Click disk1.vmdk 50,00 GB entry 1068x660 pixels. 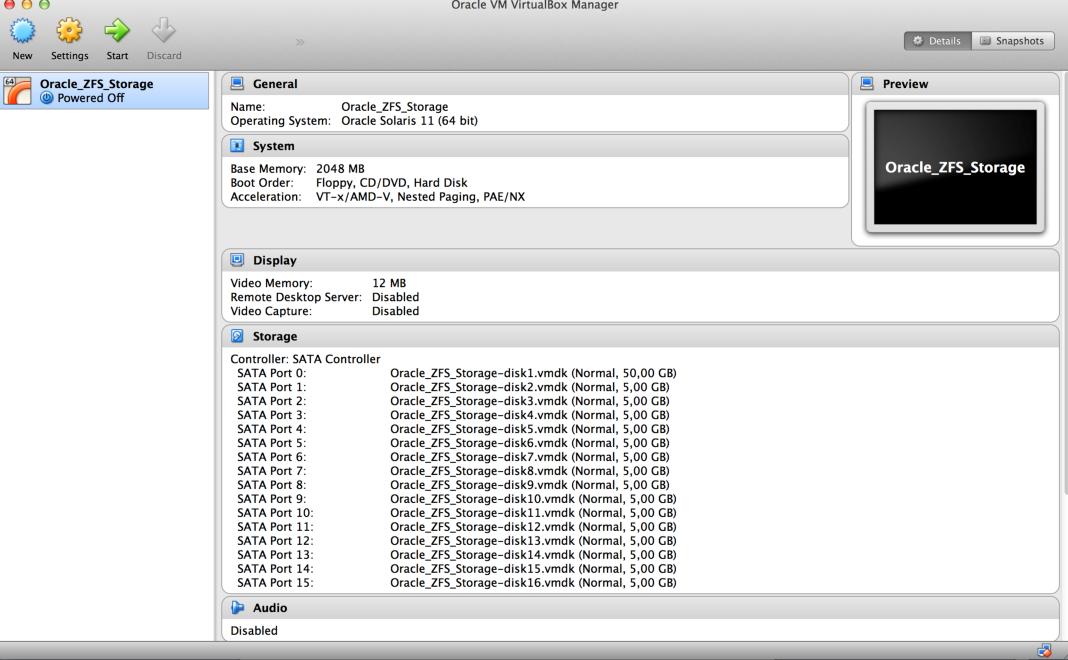[x=533, y=373]
